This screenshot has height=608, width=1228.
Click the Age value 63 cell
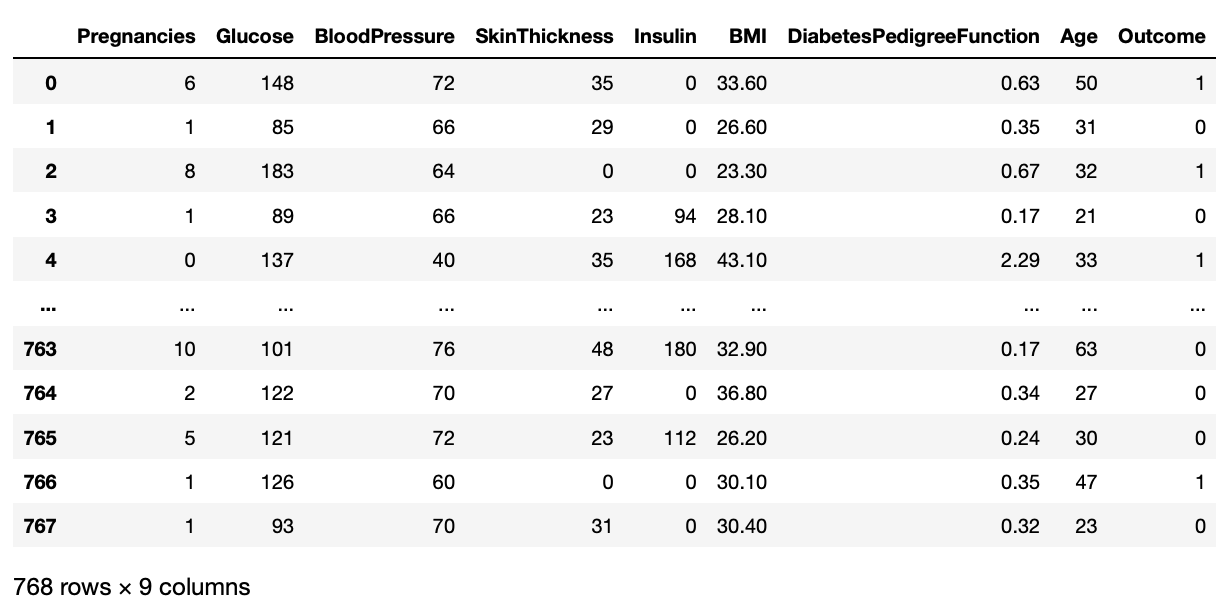click(1086, 349)
